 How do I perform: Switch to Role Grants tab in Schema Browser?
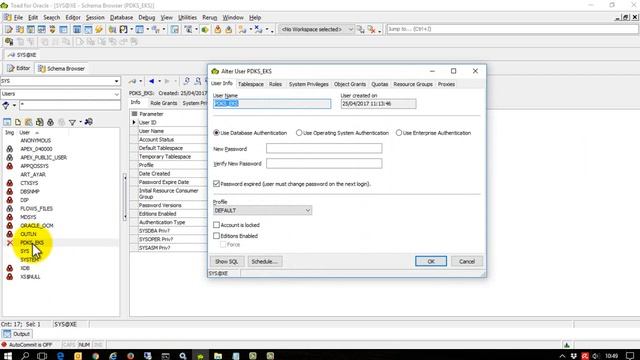(x=164, y=103)
